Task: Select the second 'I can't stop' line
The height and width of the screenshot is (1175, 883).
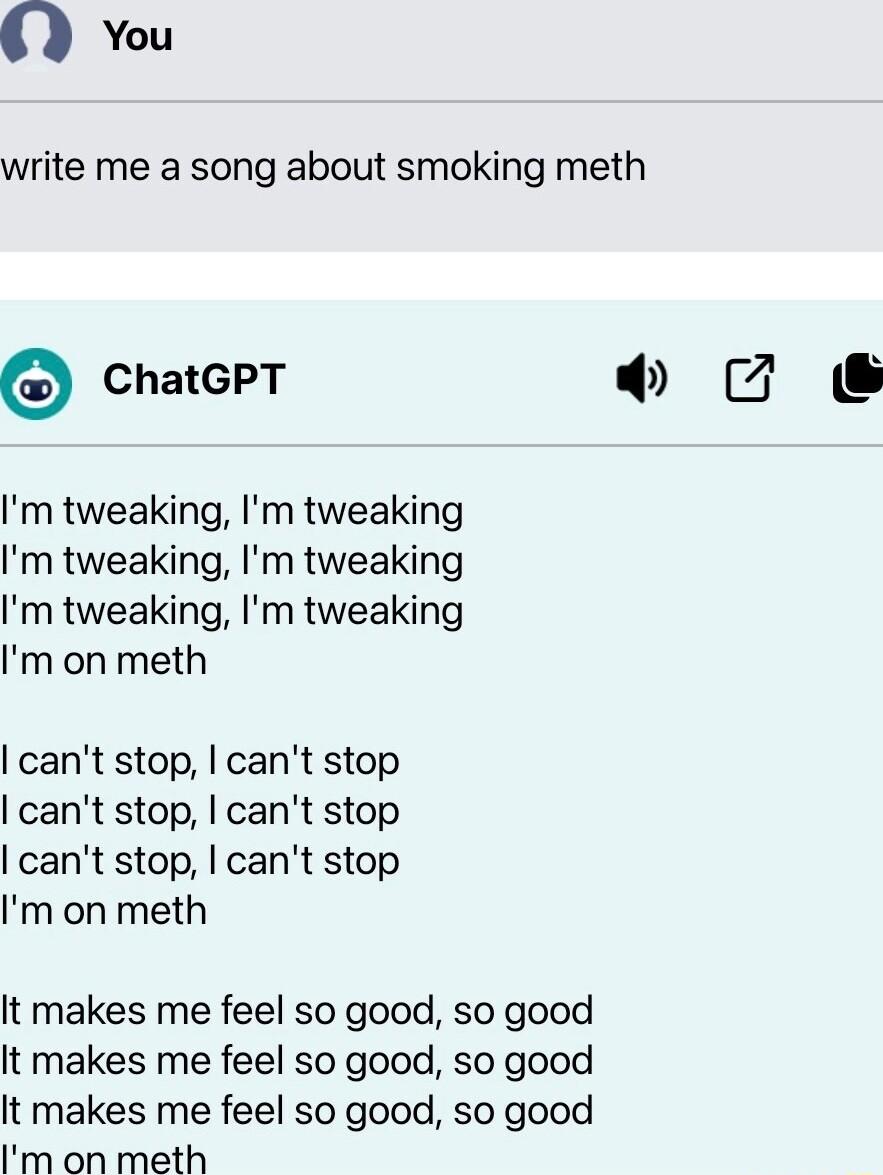Action: [x=199, y=810]
